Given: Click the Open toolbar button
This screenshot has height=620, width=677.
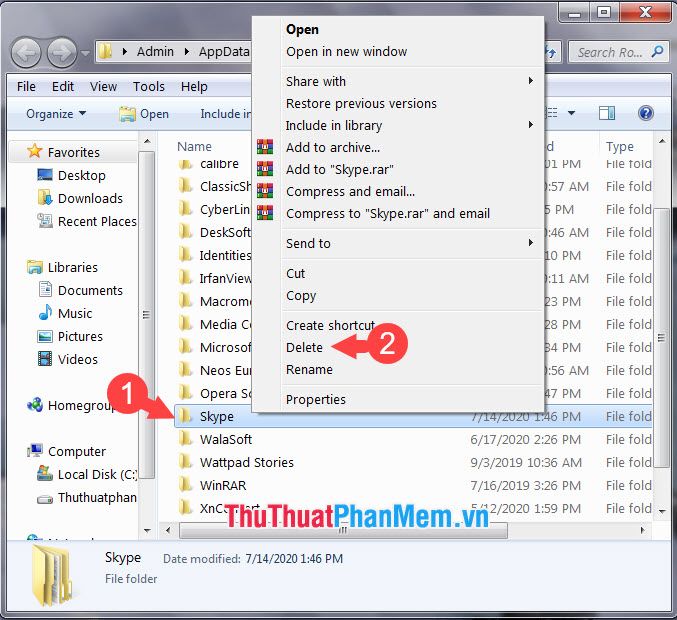Looking at the screenshot, I should click(x=144, y=114).
